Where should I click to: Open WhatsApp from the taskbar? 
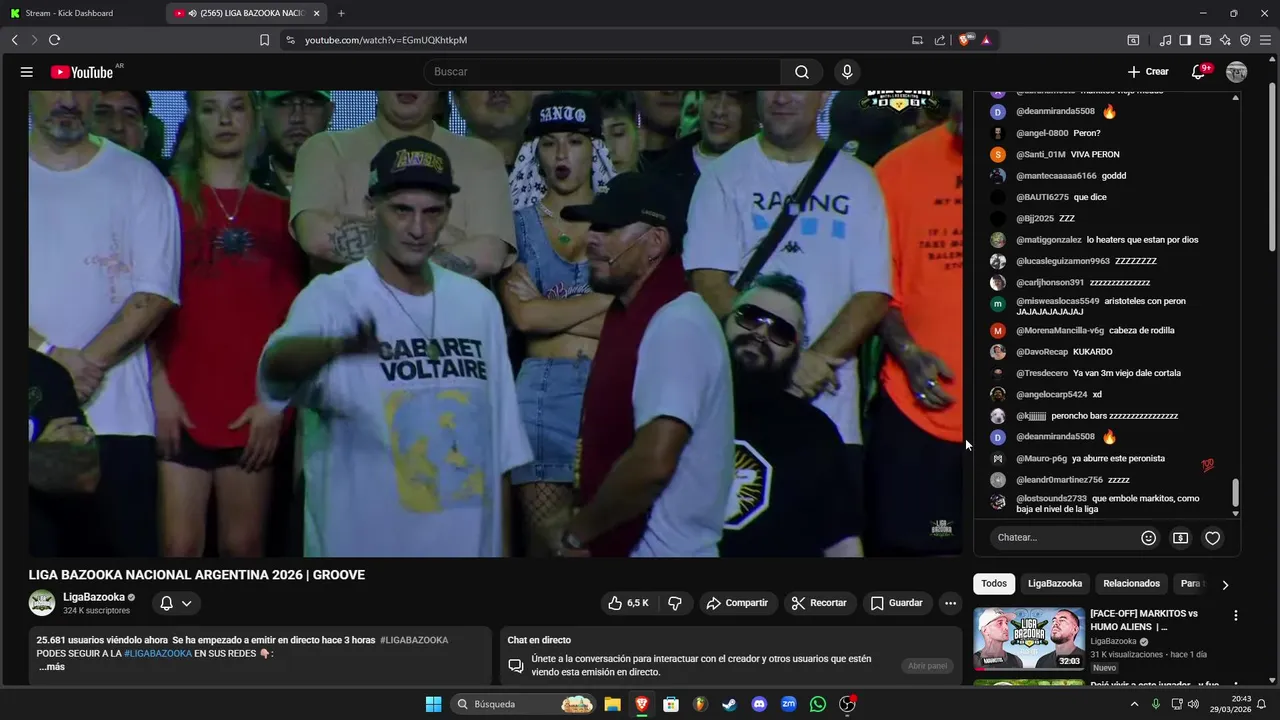[818, 704]
